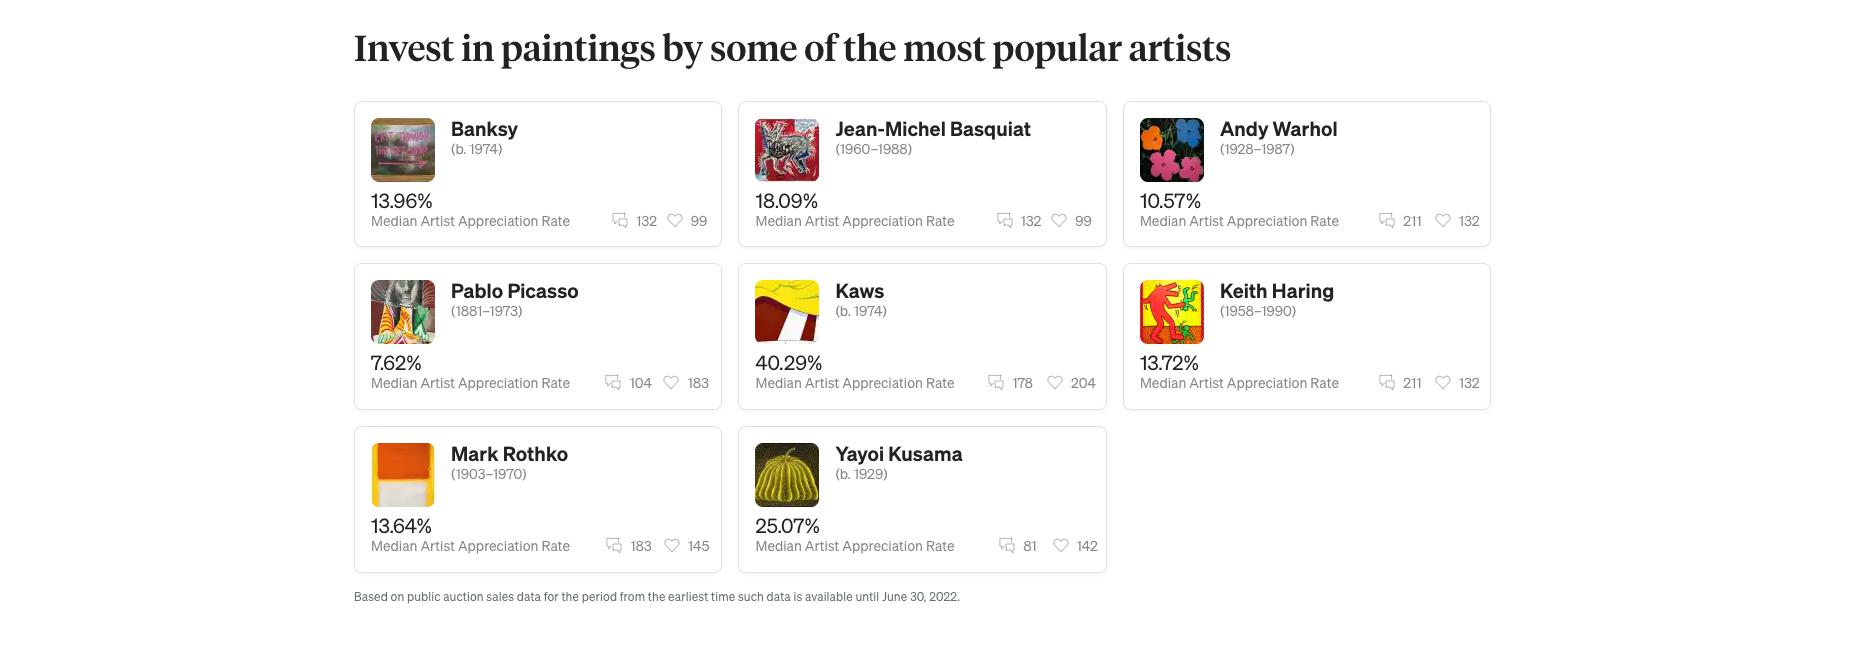
Task: Click heart icon on Keith Haring card
Action: (x=1443, y=383)
